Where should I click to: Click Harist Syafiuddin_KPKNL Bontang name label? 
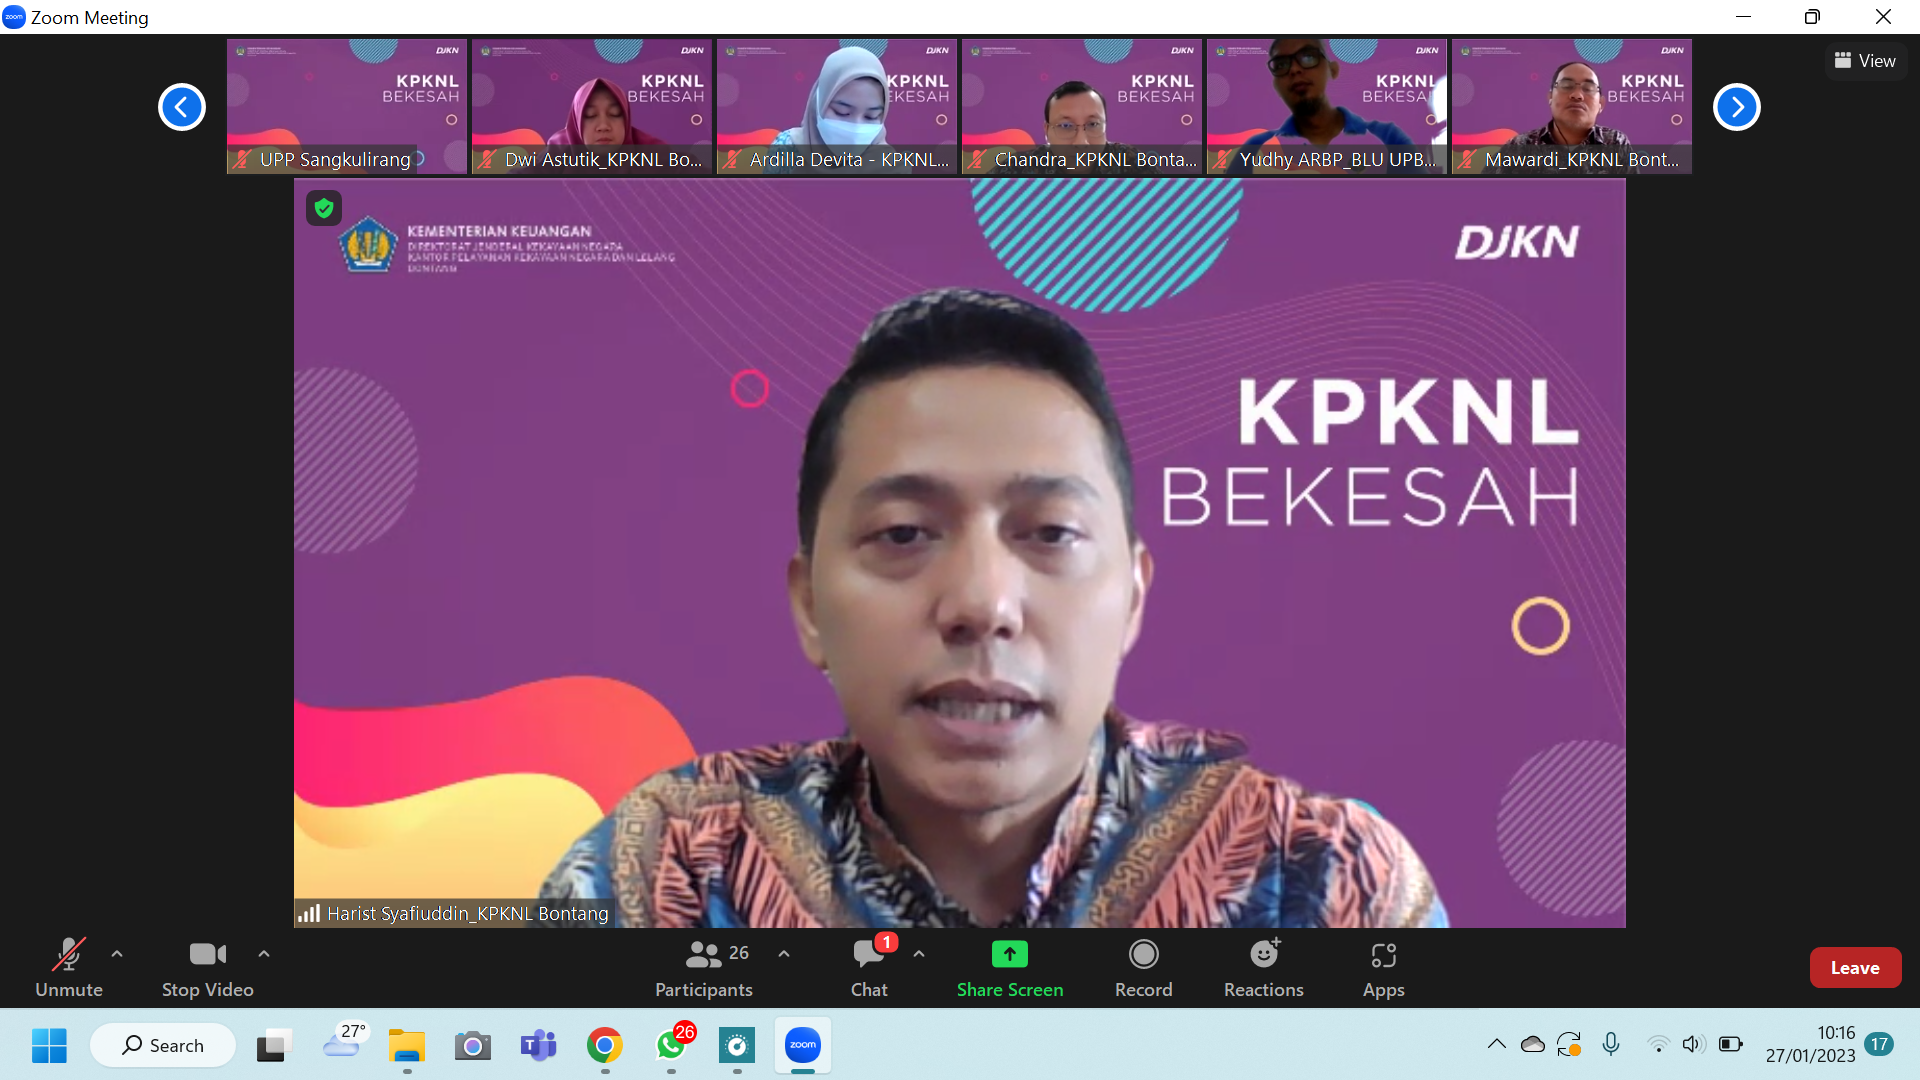(x=468, y=913)
